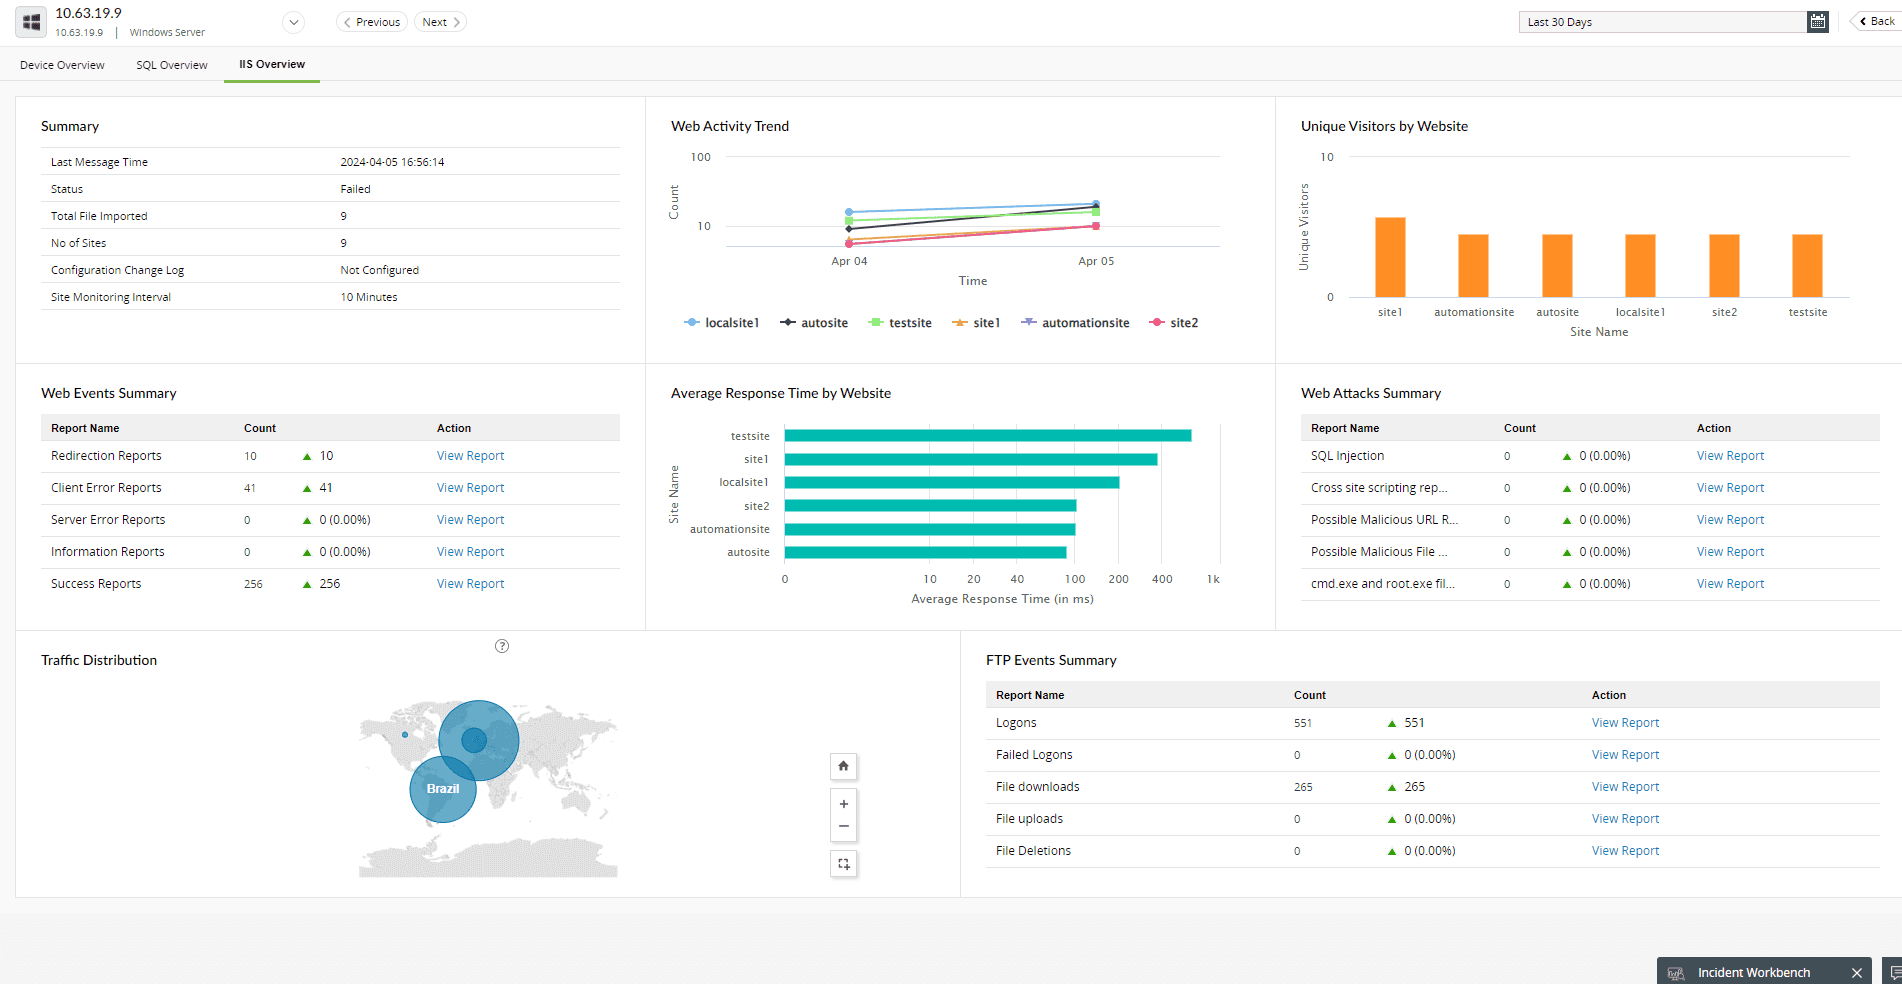
Task: Click the Back button
Action: (x=1877, y=21)
